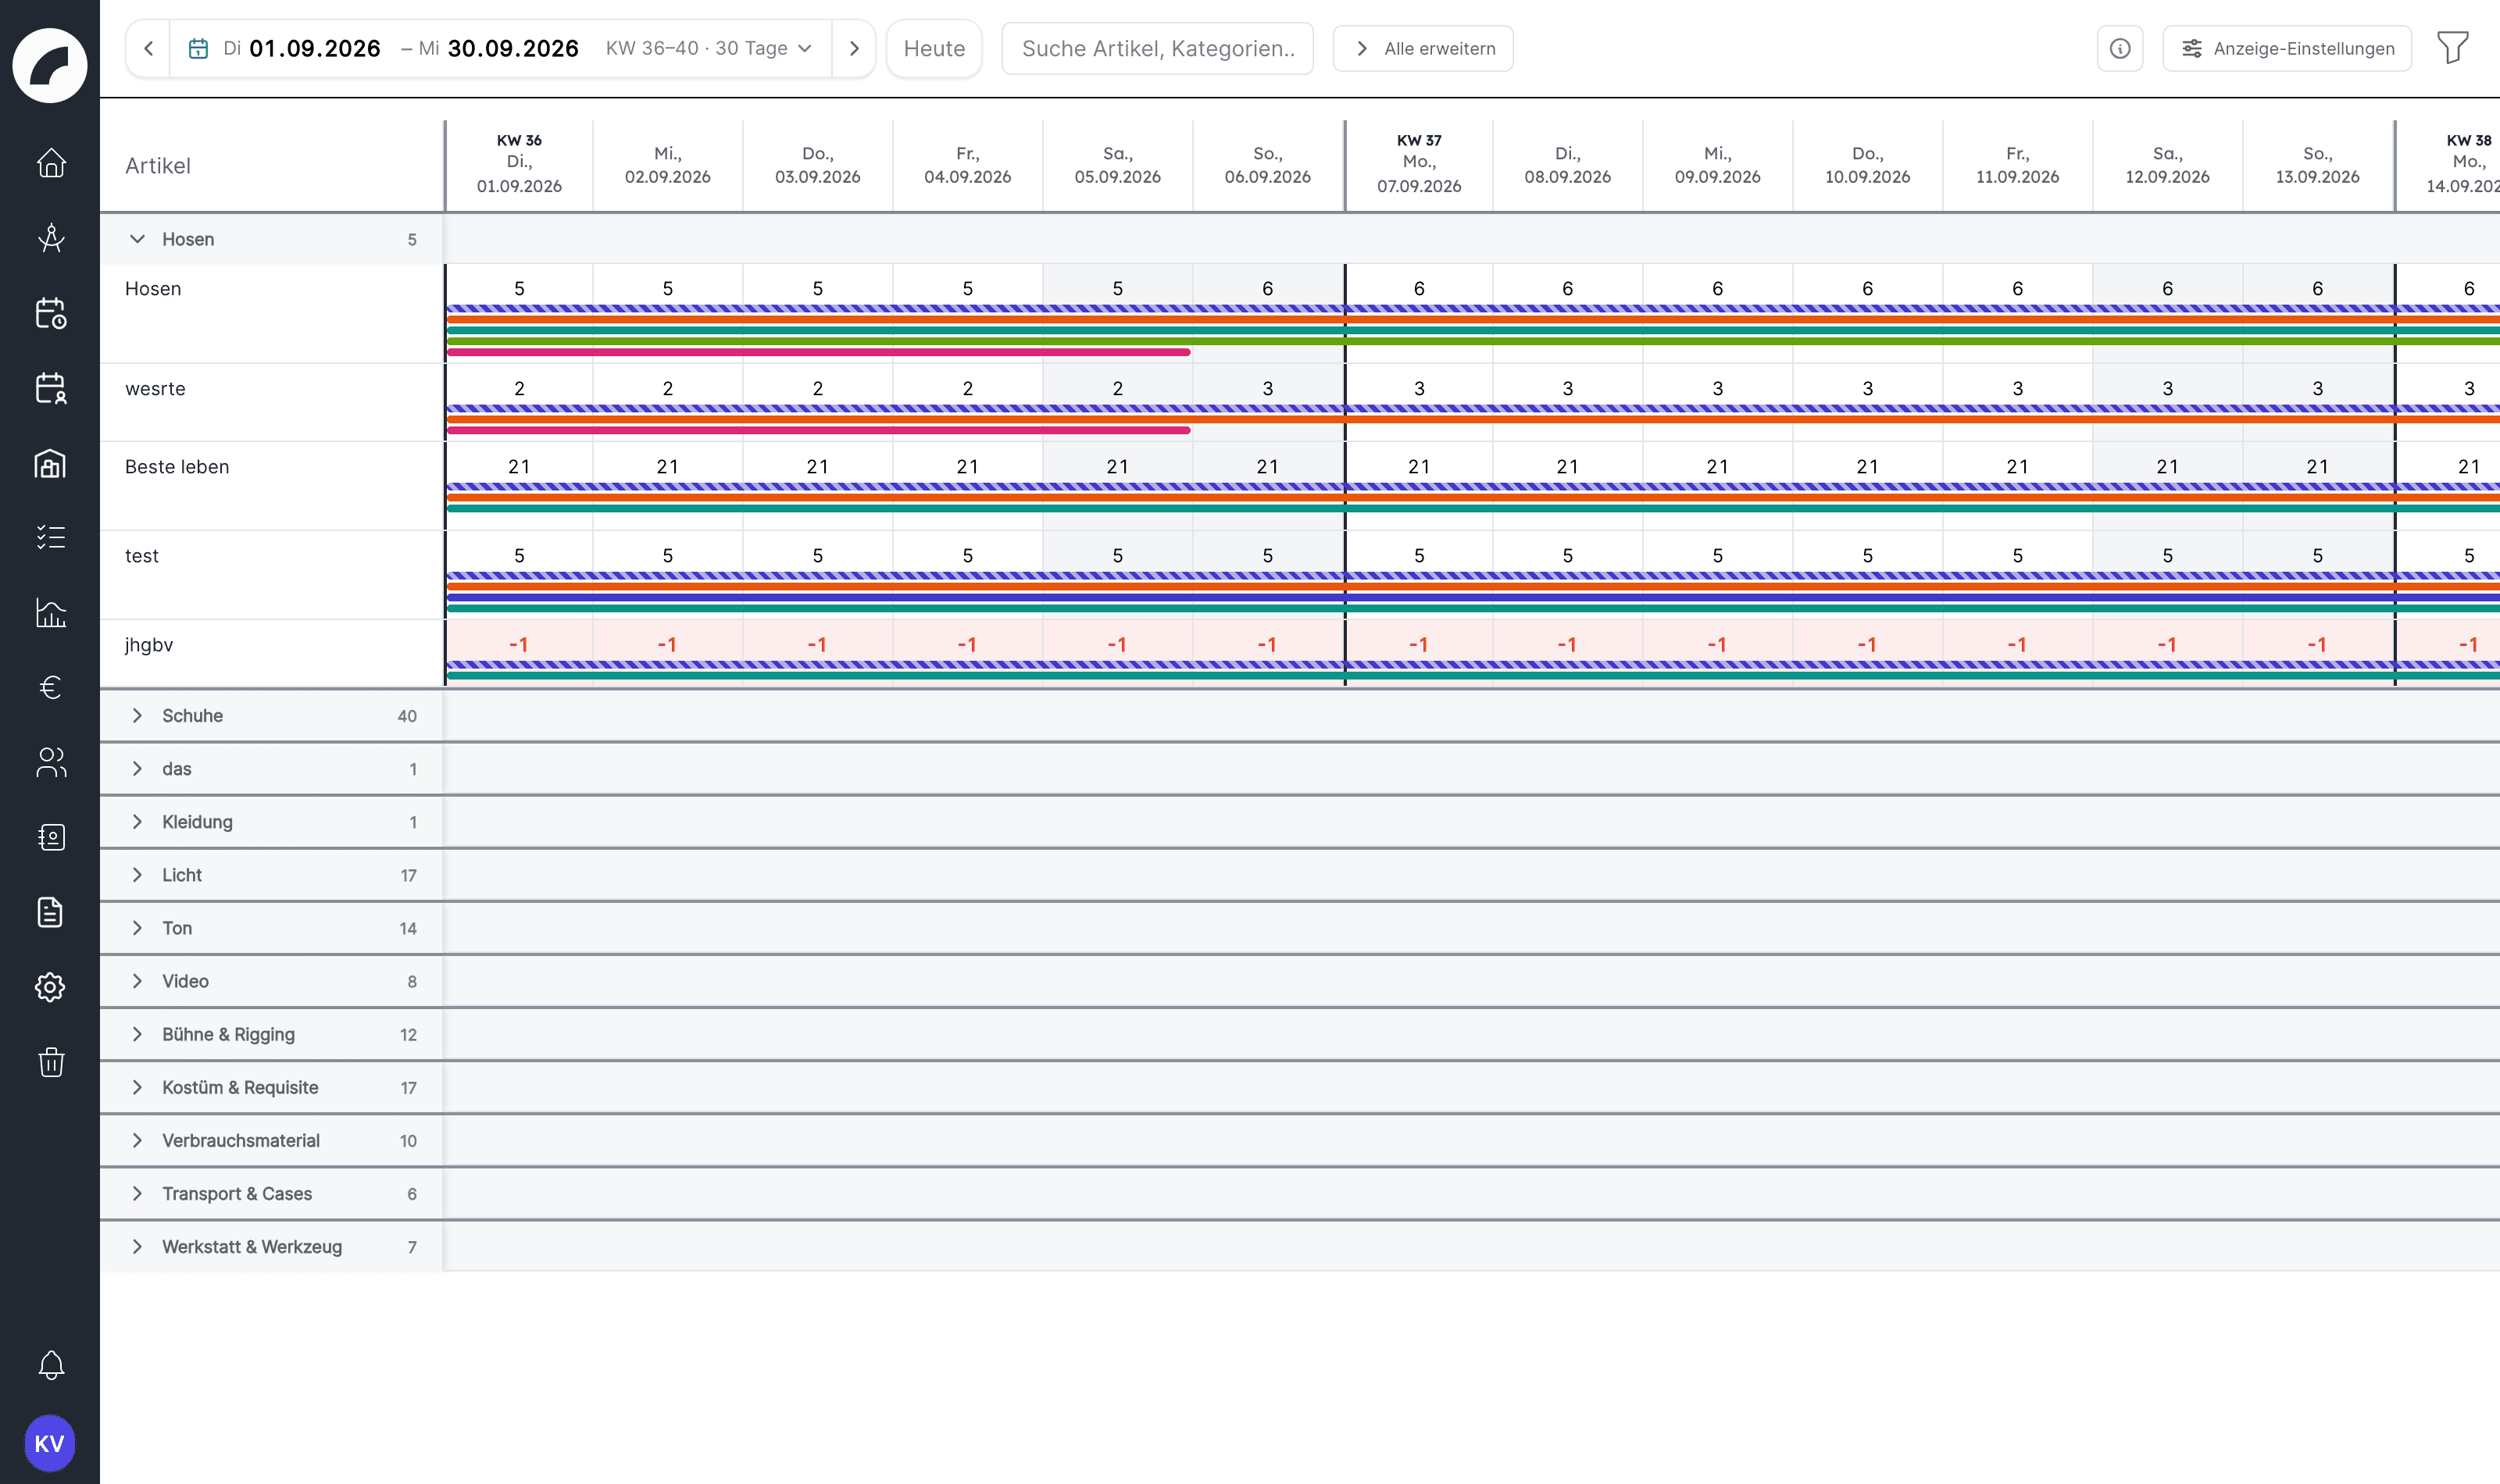Open the calendar with person icon
Screen dimensions: 2500x1484
[50, 388]
